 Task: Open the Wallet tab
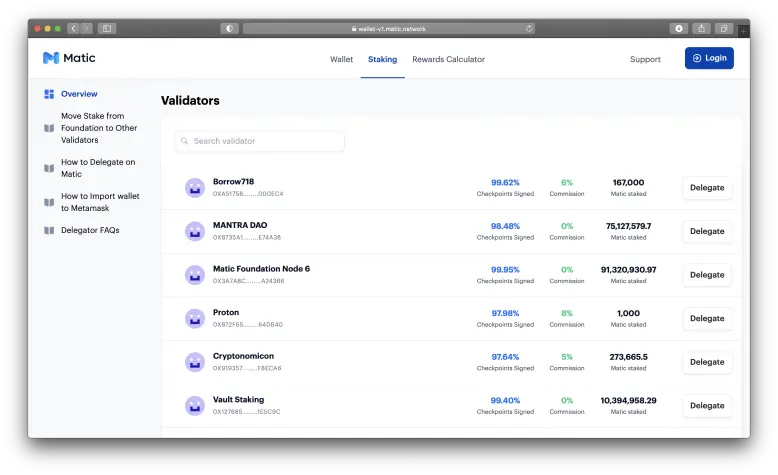click(x=341, y=59)
